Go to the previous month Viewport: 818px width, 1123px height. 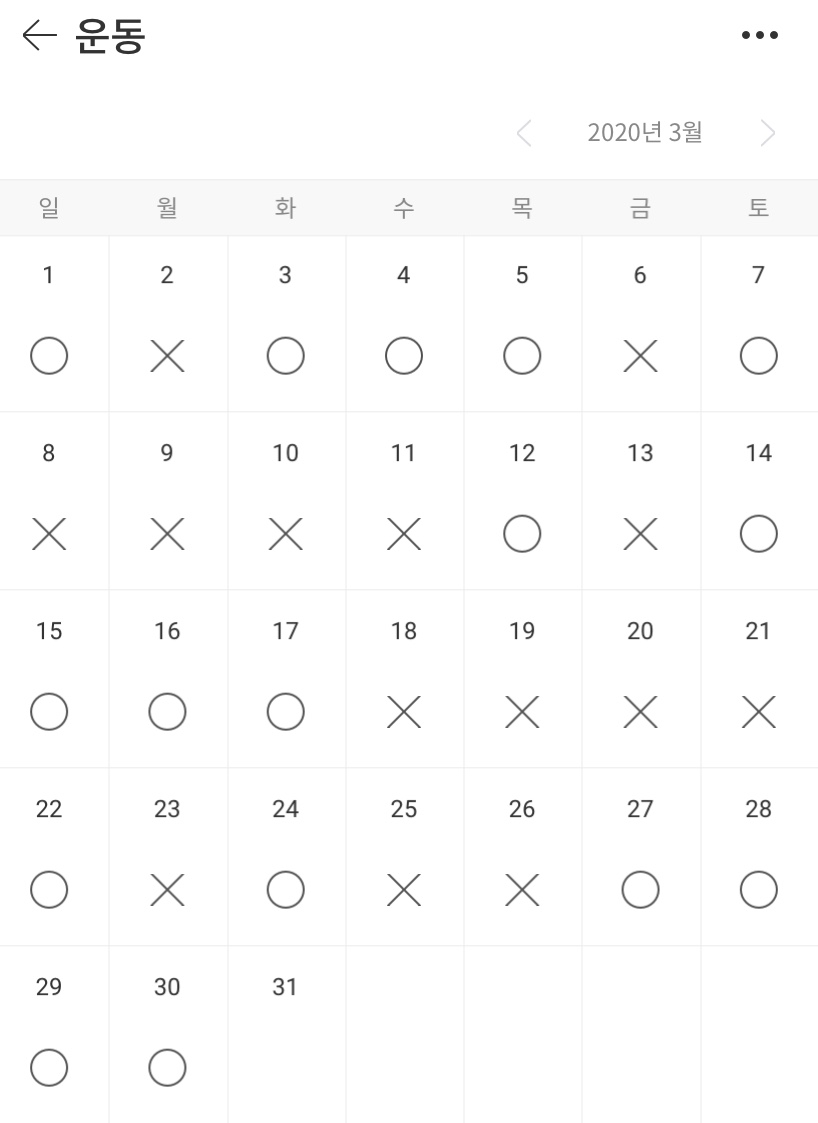(x=524, y=132)
